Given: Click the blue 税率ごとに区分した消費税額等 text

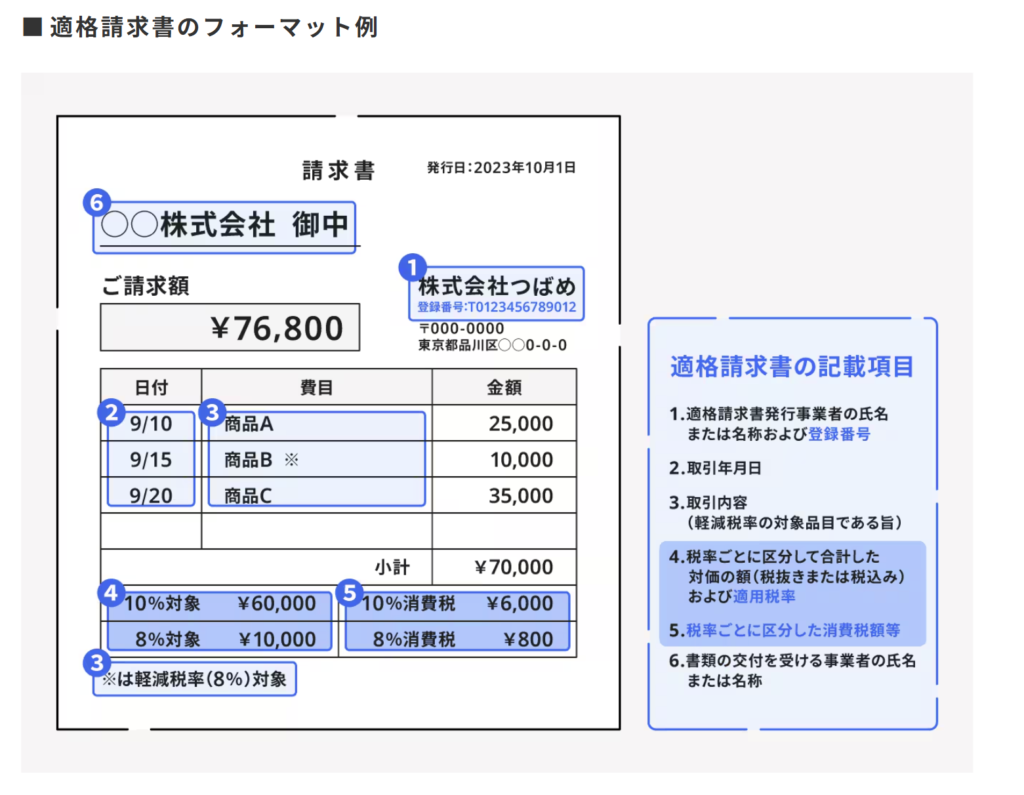Looking at the screenshot, I should 793,630.
